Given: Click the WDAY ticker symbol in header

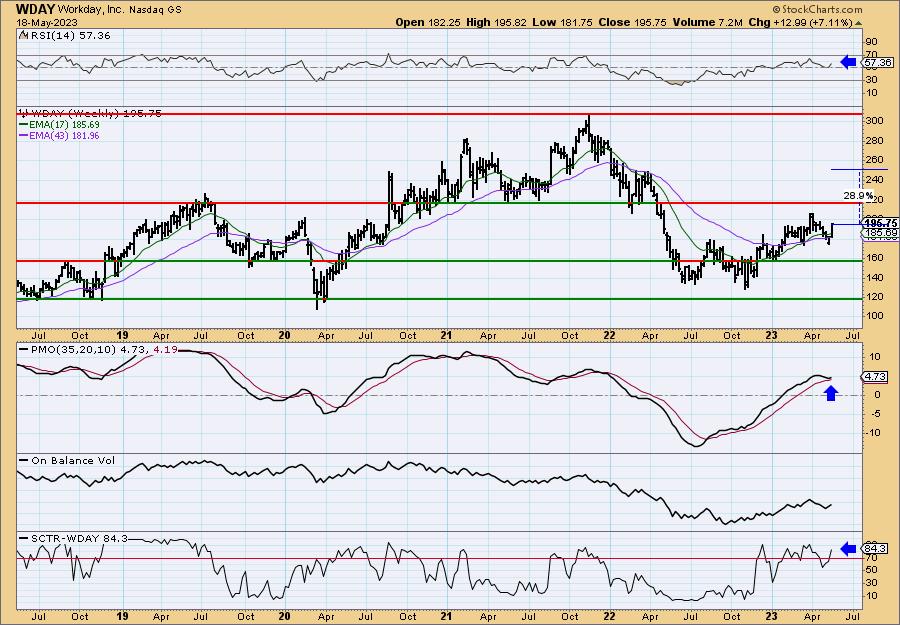Looking at the screenshot, I should [x=36, y=9].
